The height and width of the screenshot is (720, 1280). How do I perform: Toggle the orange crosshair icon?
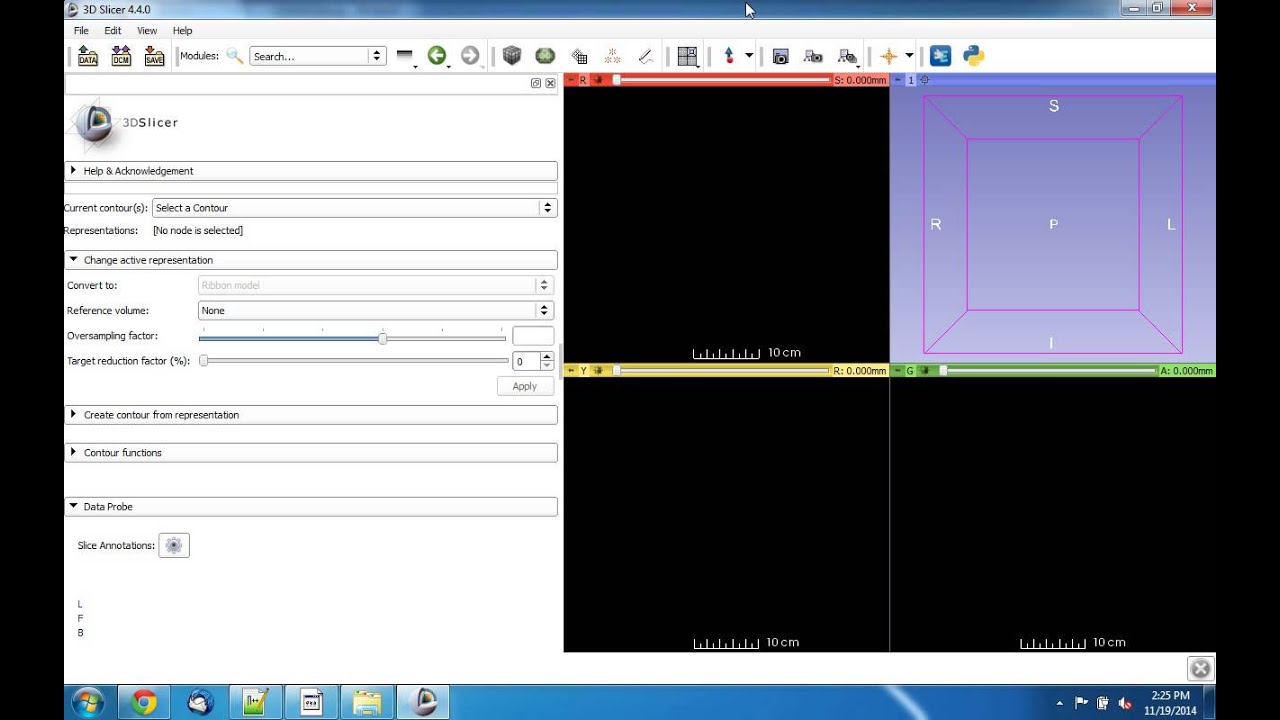pyautogui.click(x=888, y=56)
